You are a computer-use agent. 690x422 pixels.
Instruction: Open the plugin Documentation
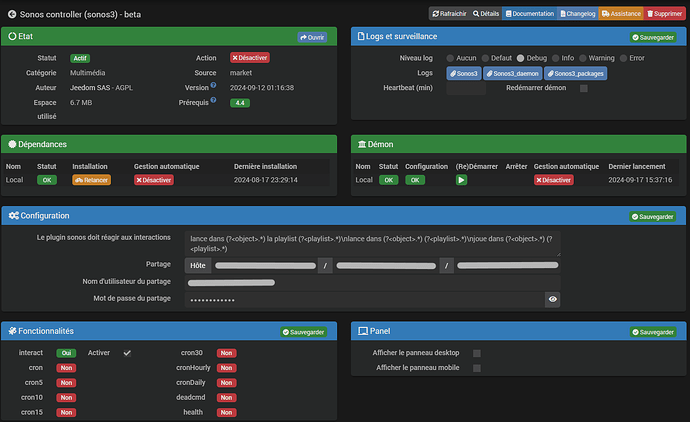pyautogui.click(x=529, y=14)
